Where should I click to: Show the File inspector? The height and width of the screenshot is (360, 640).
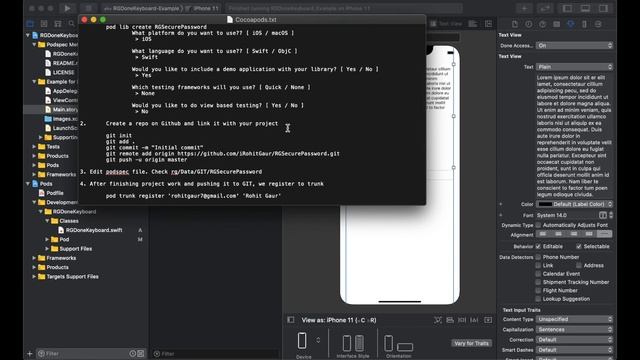[x=515, y=24]
